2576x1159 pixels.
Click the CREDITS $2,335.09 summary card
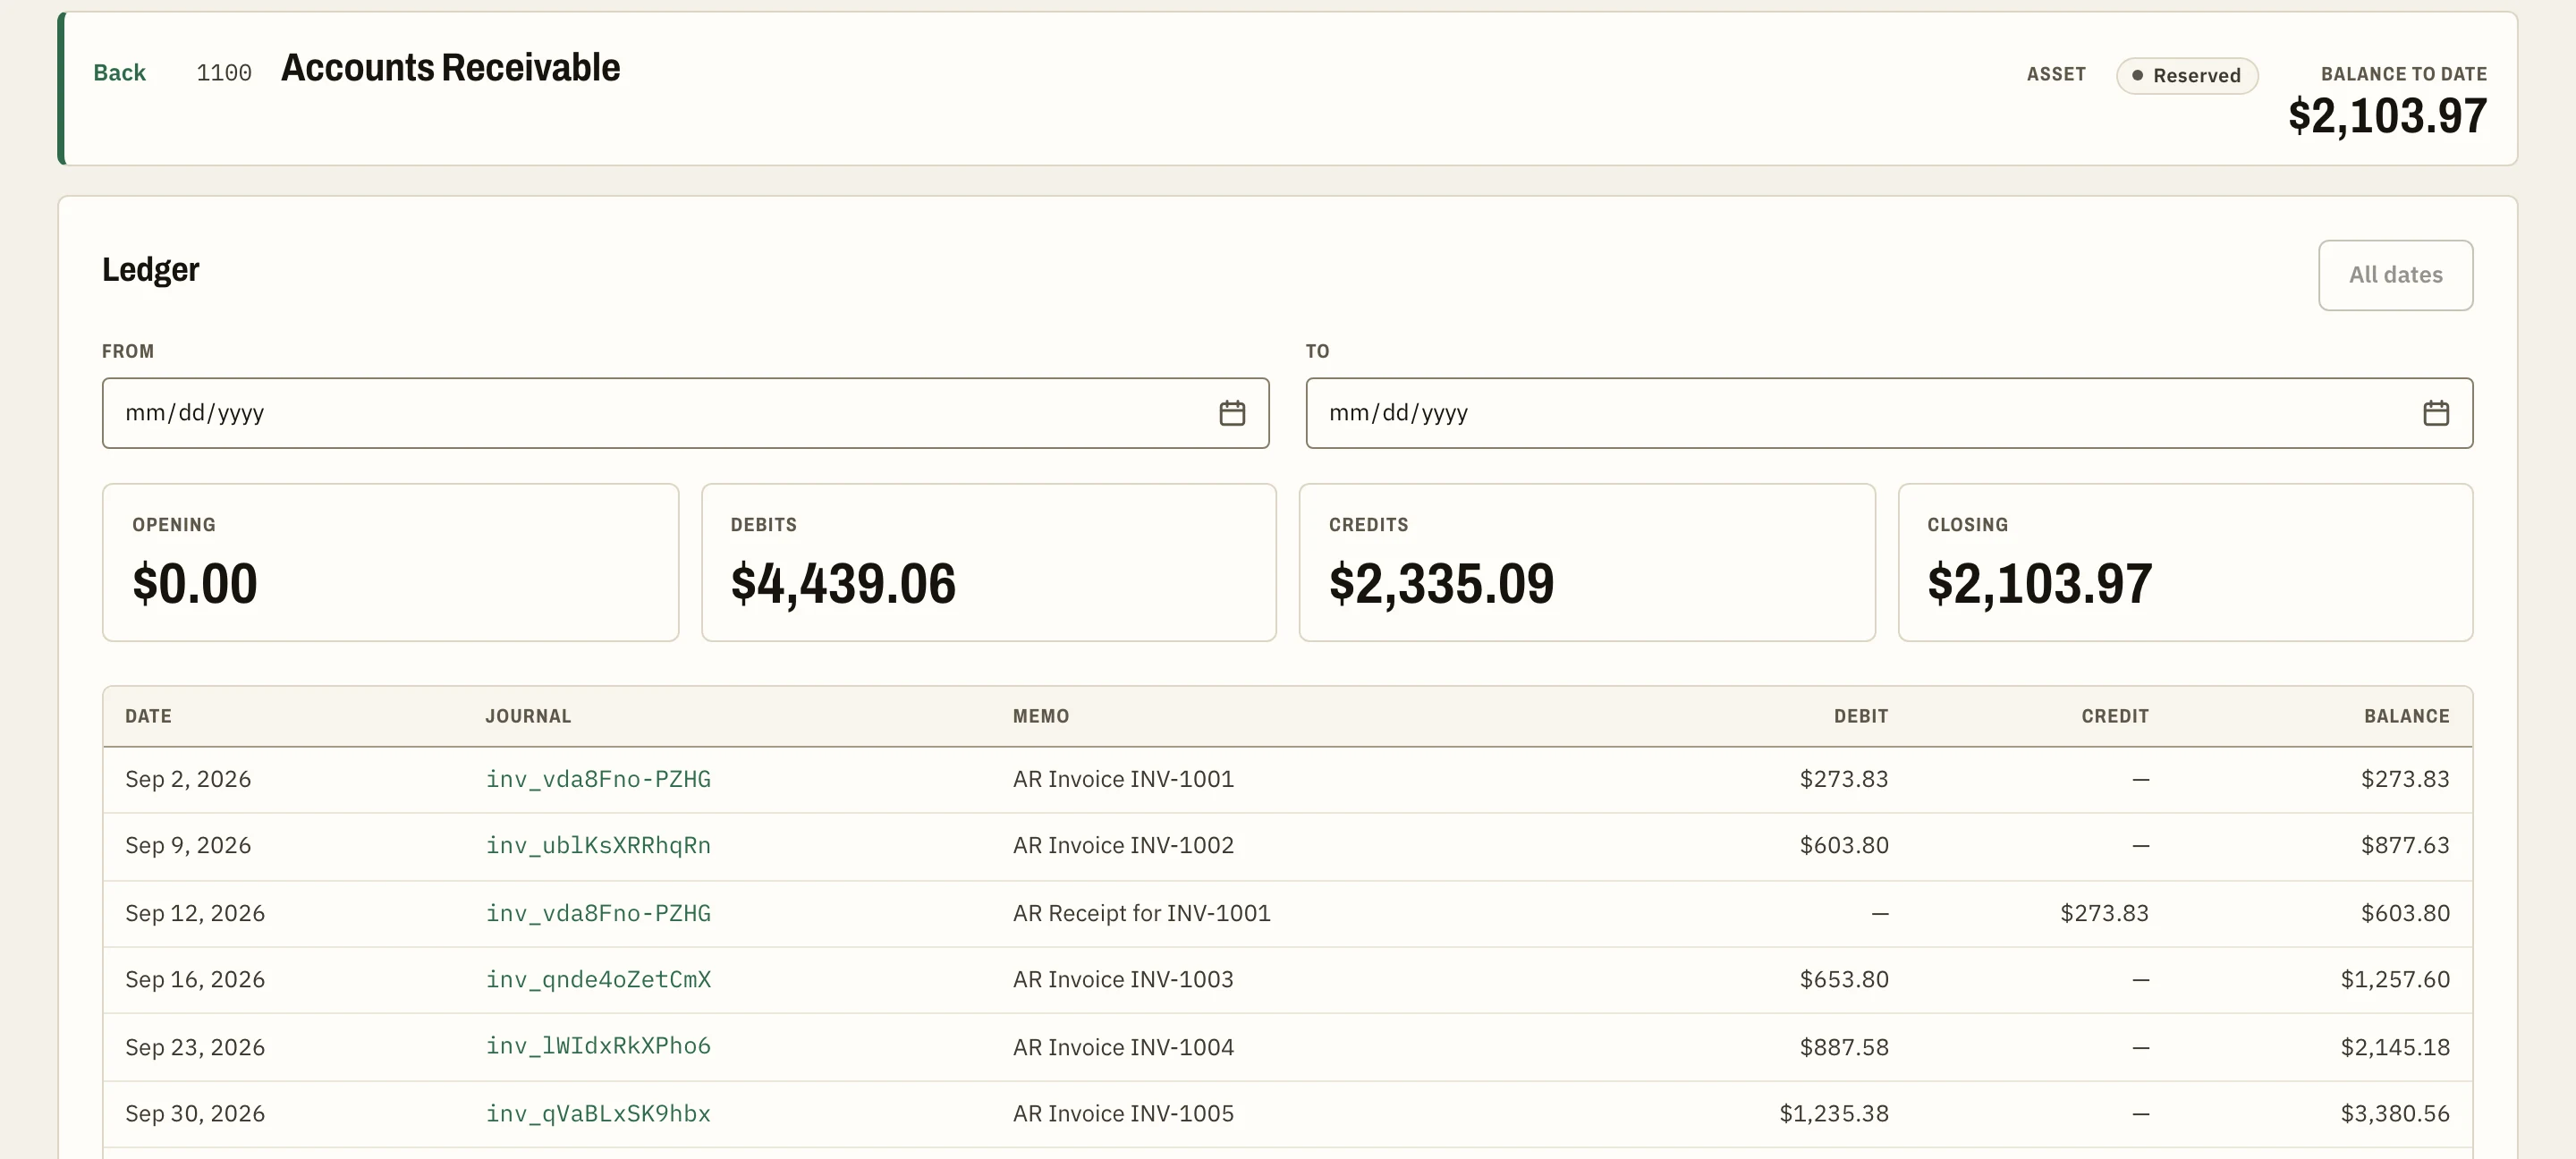coord(1587,563)
